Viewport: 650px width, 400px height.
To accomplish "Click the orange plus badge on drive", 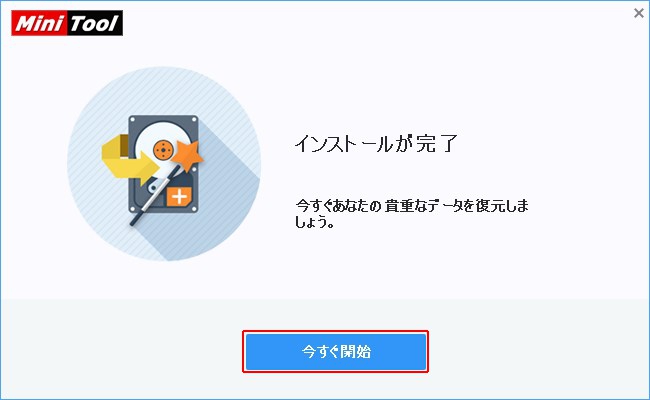I will pyautogui.click(x=179, y=196).
